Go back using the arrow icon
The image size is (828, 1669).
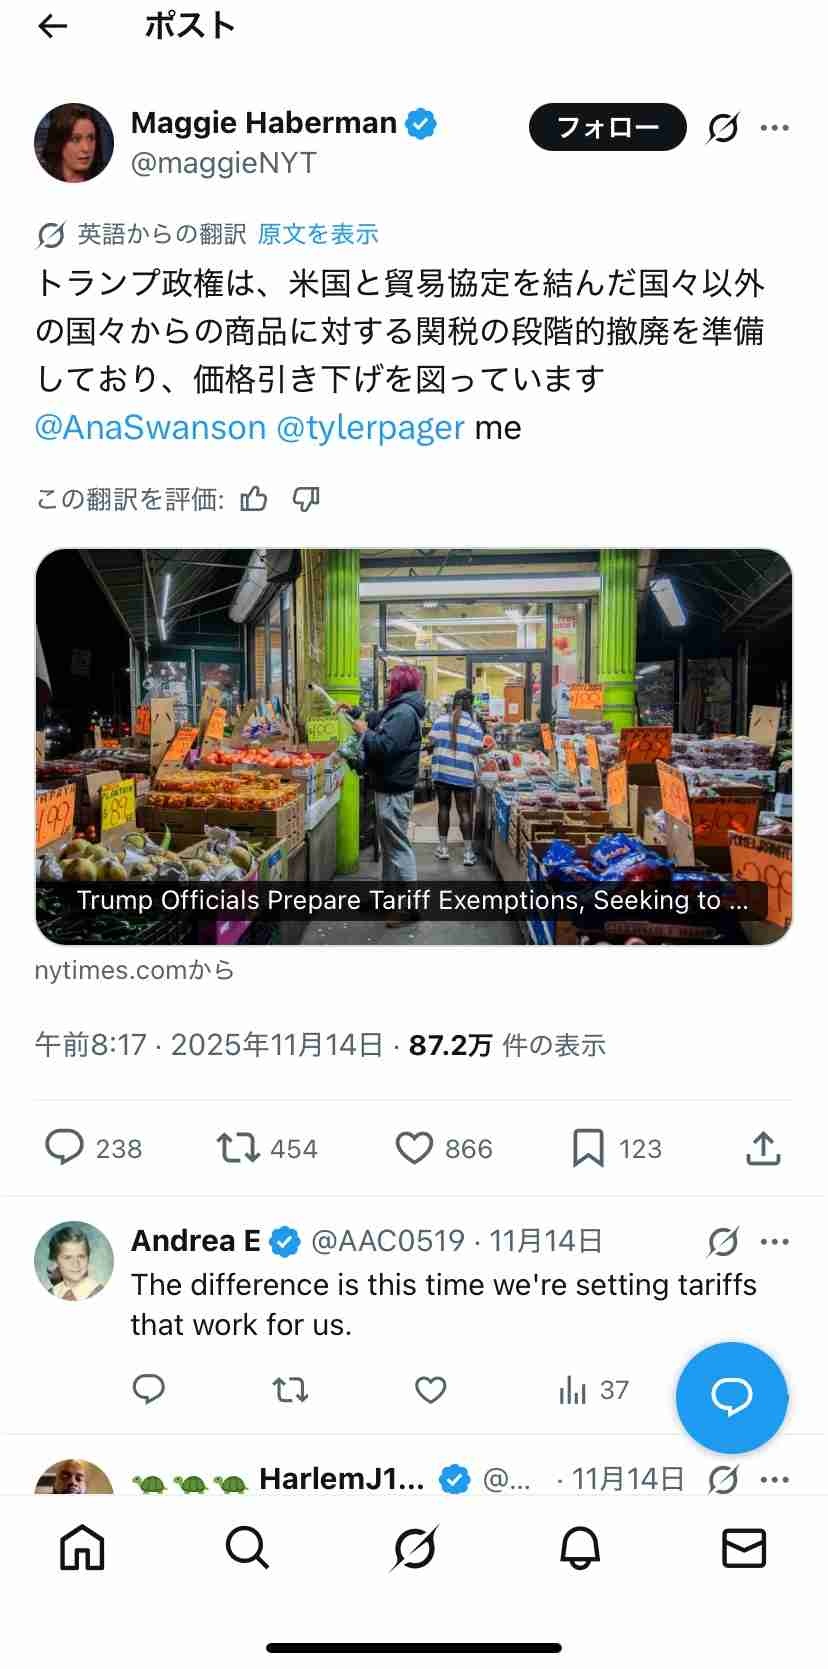tap(52, 27)
